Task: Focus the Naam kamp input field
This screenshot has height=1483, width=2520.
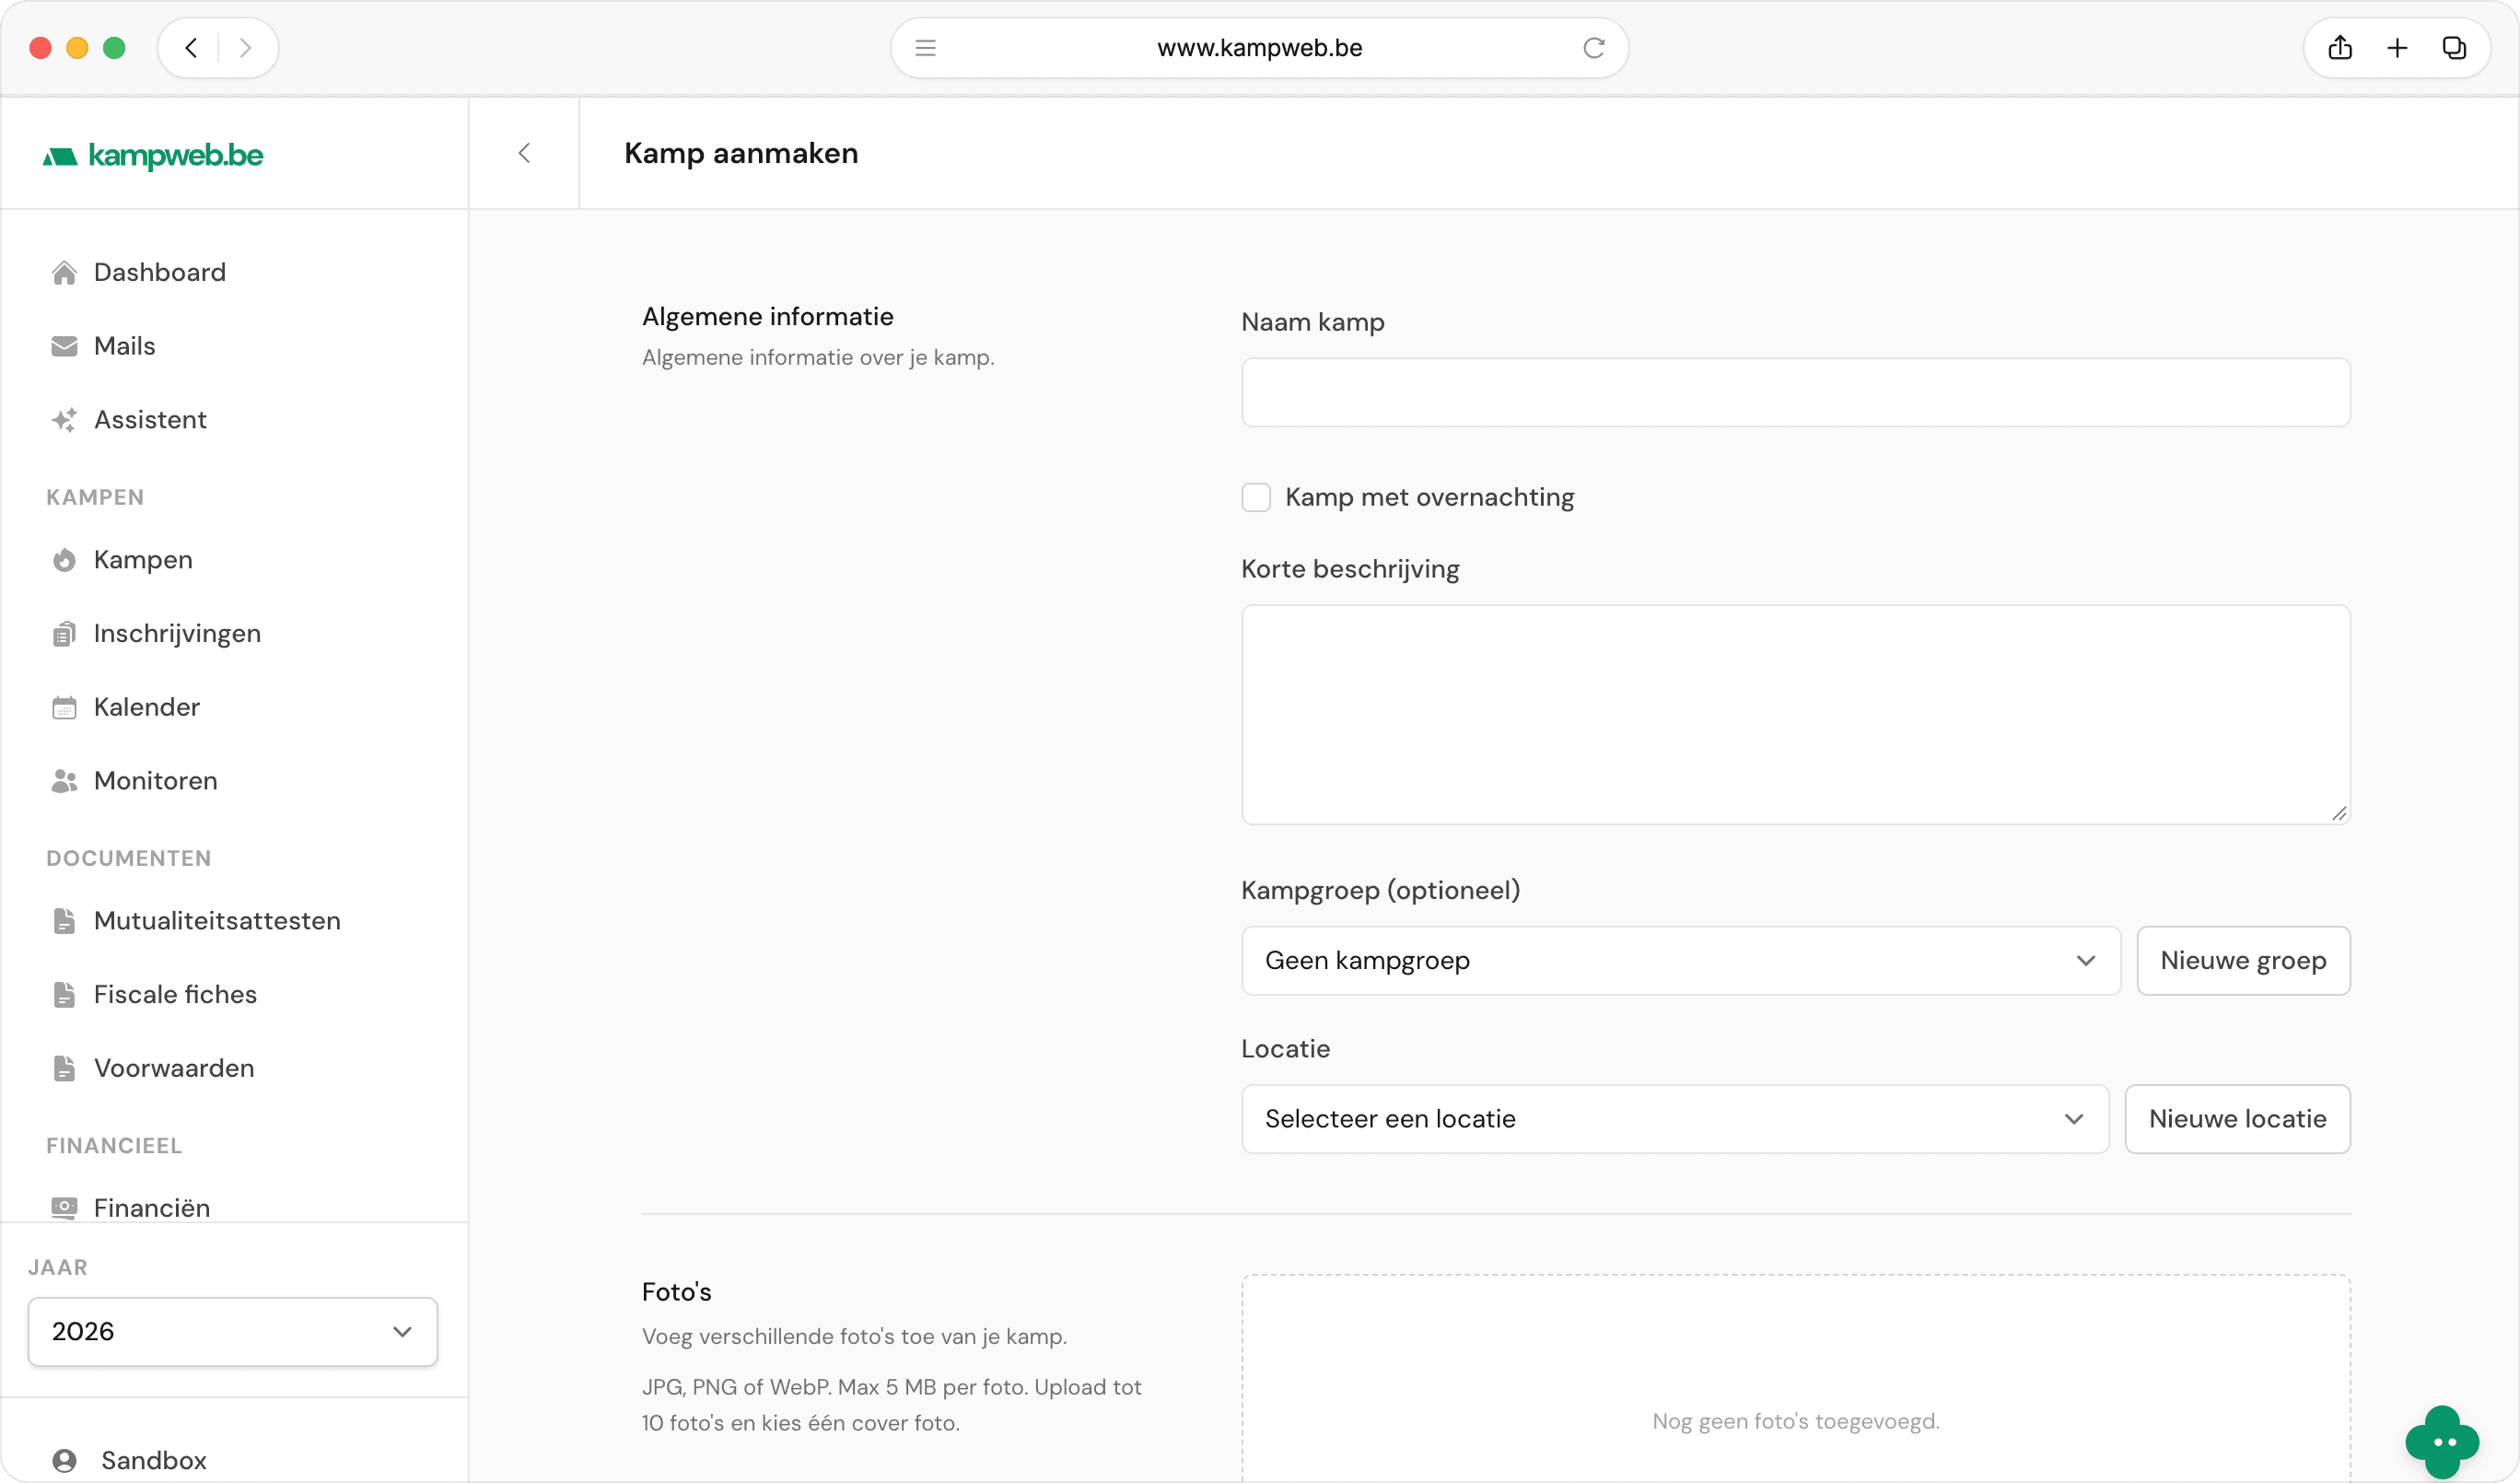Action: pyautogui.click(x=1796, y=393)
